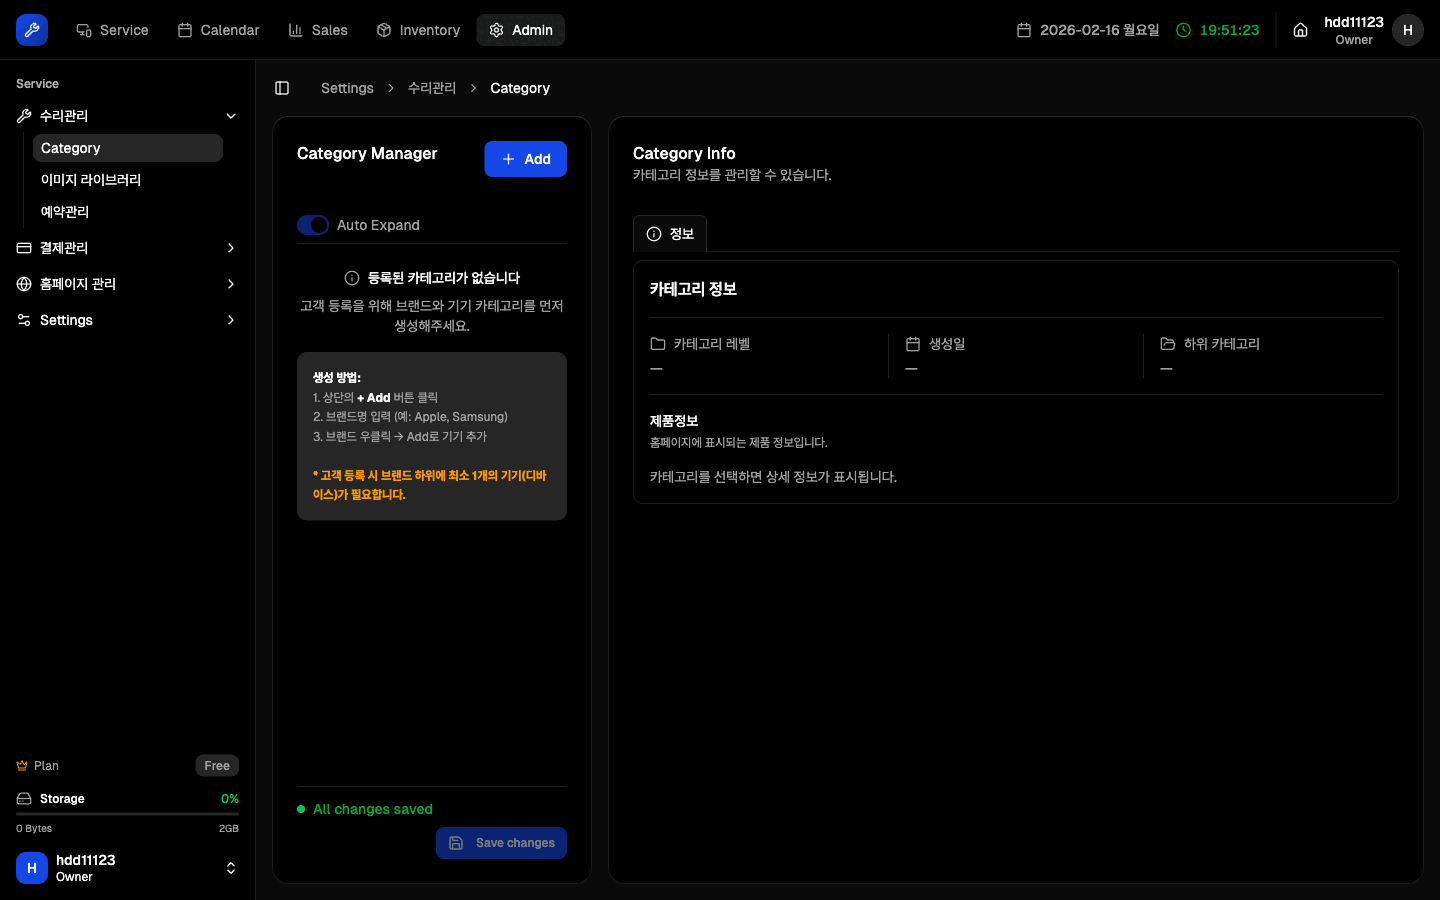Open the account switcher for hdd11123
The image size is (1440, 900).
tap(230, 868)
